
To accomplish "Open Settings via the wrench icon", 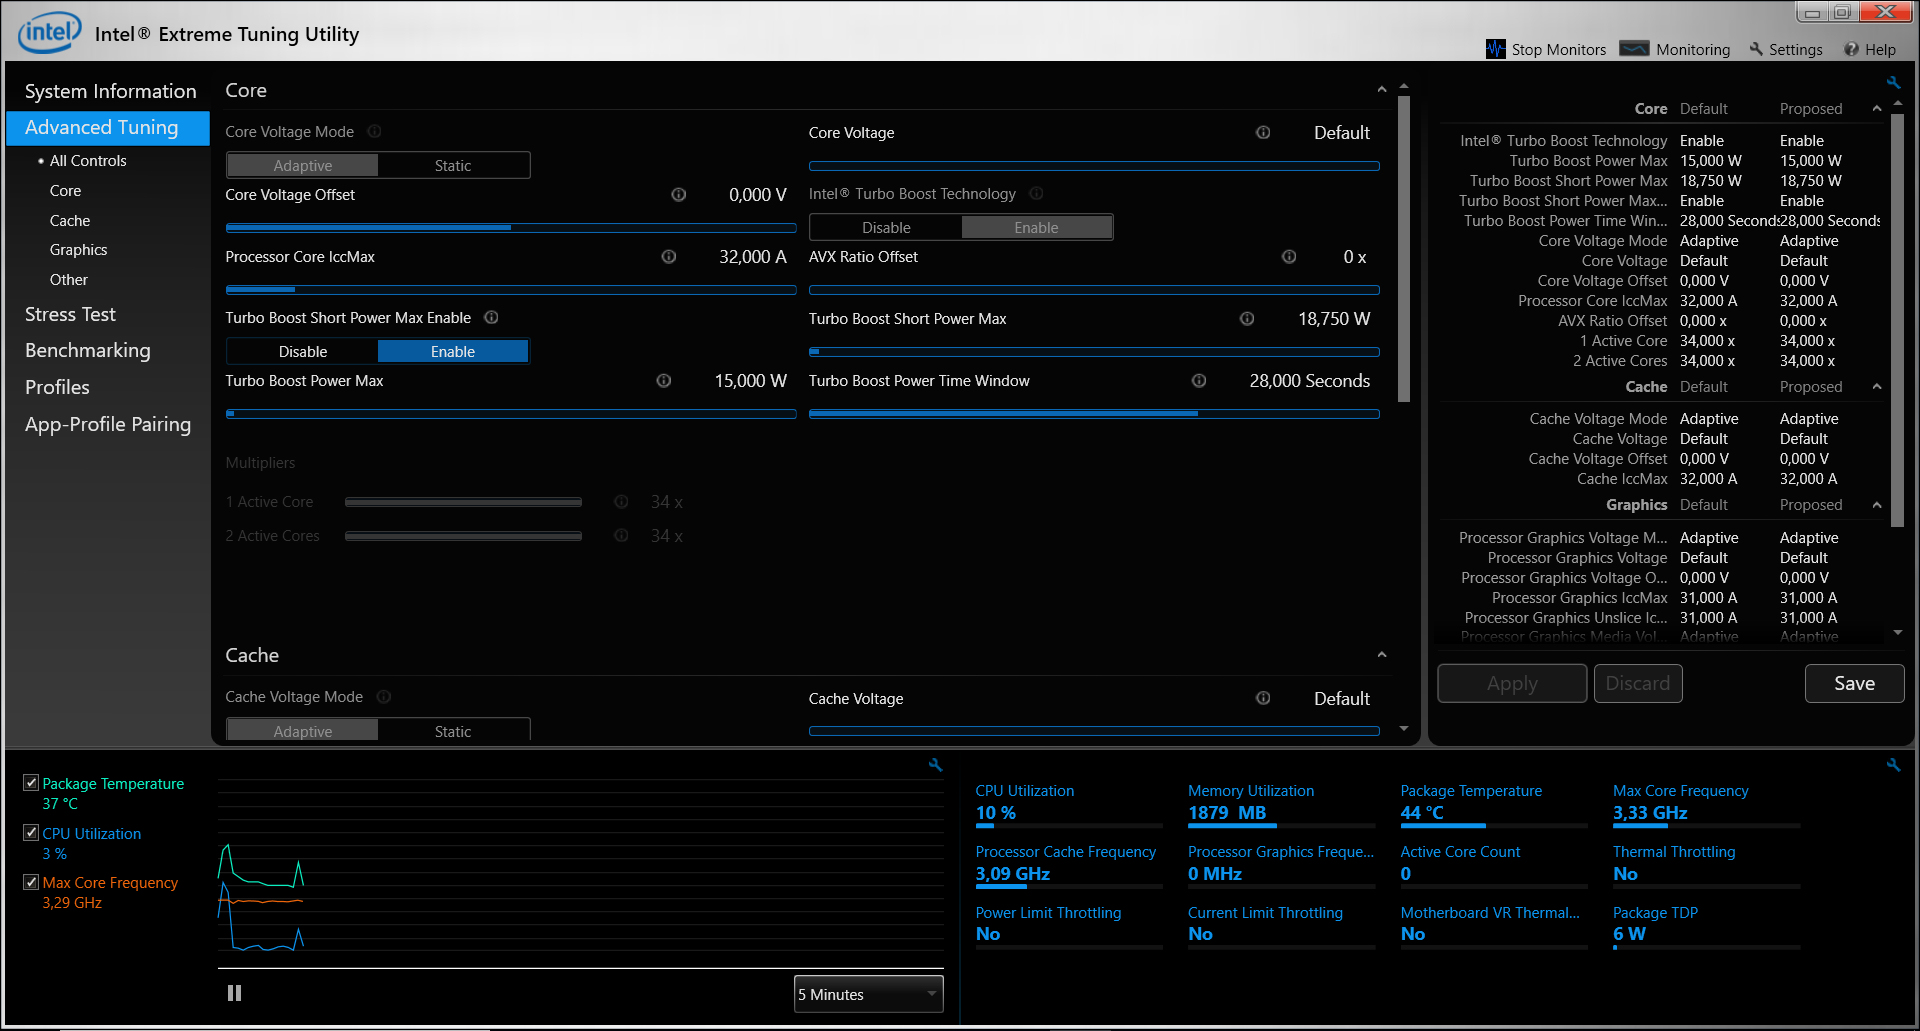I will tap(1756, 49).
